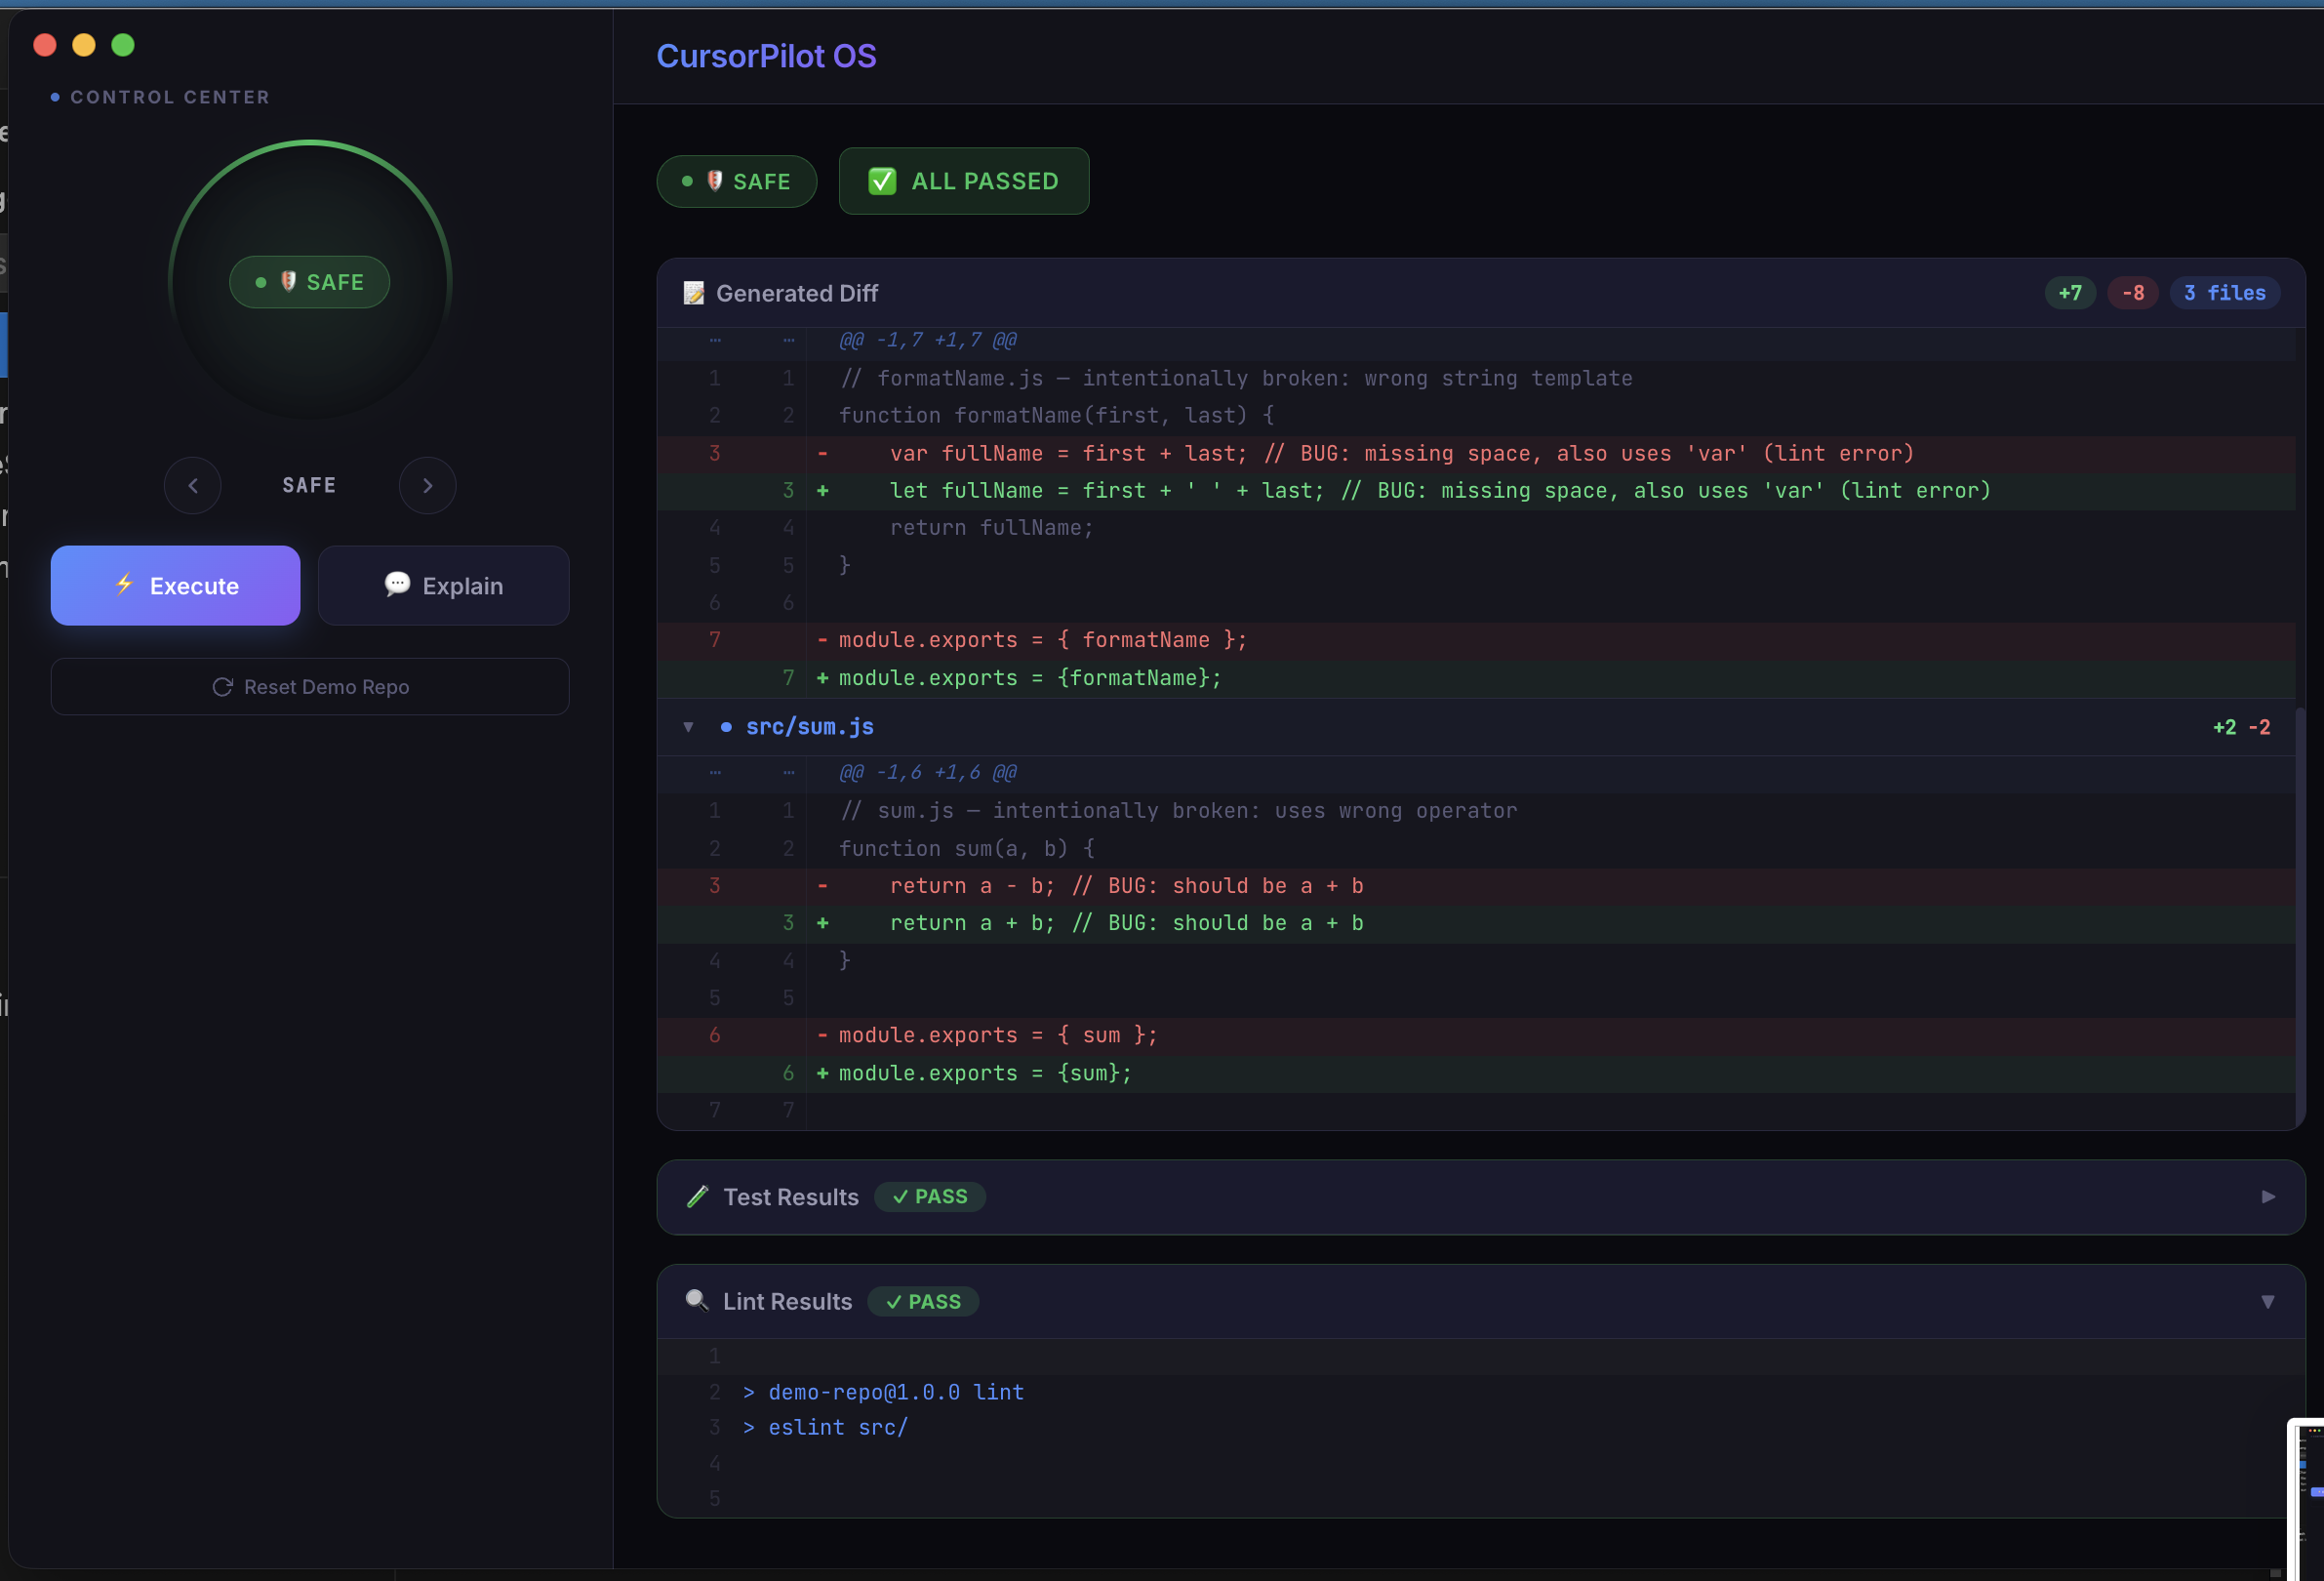Click the Generated Diff notepad icon
The width and height of the screenshot is (2324, 1581).
tap(693, 293)
